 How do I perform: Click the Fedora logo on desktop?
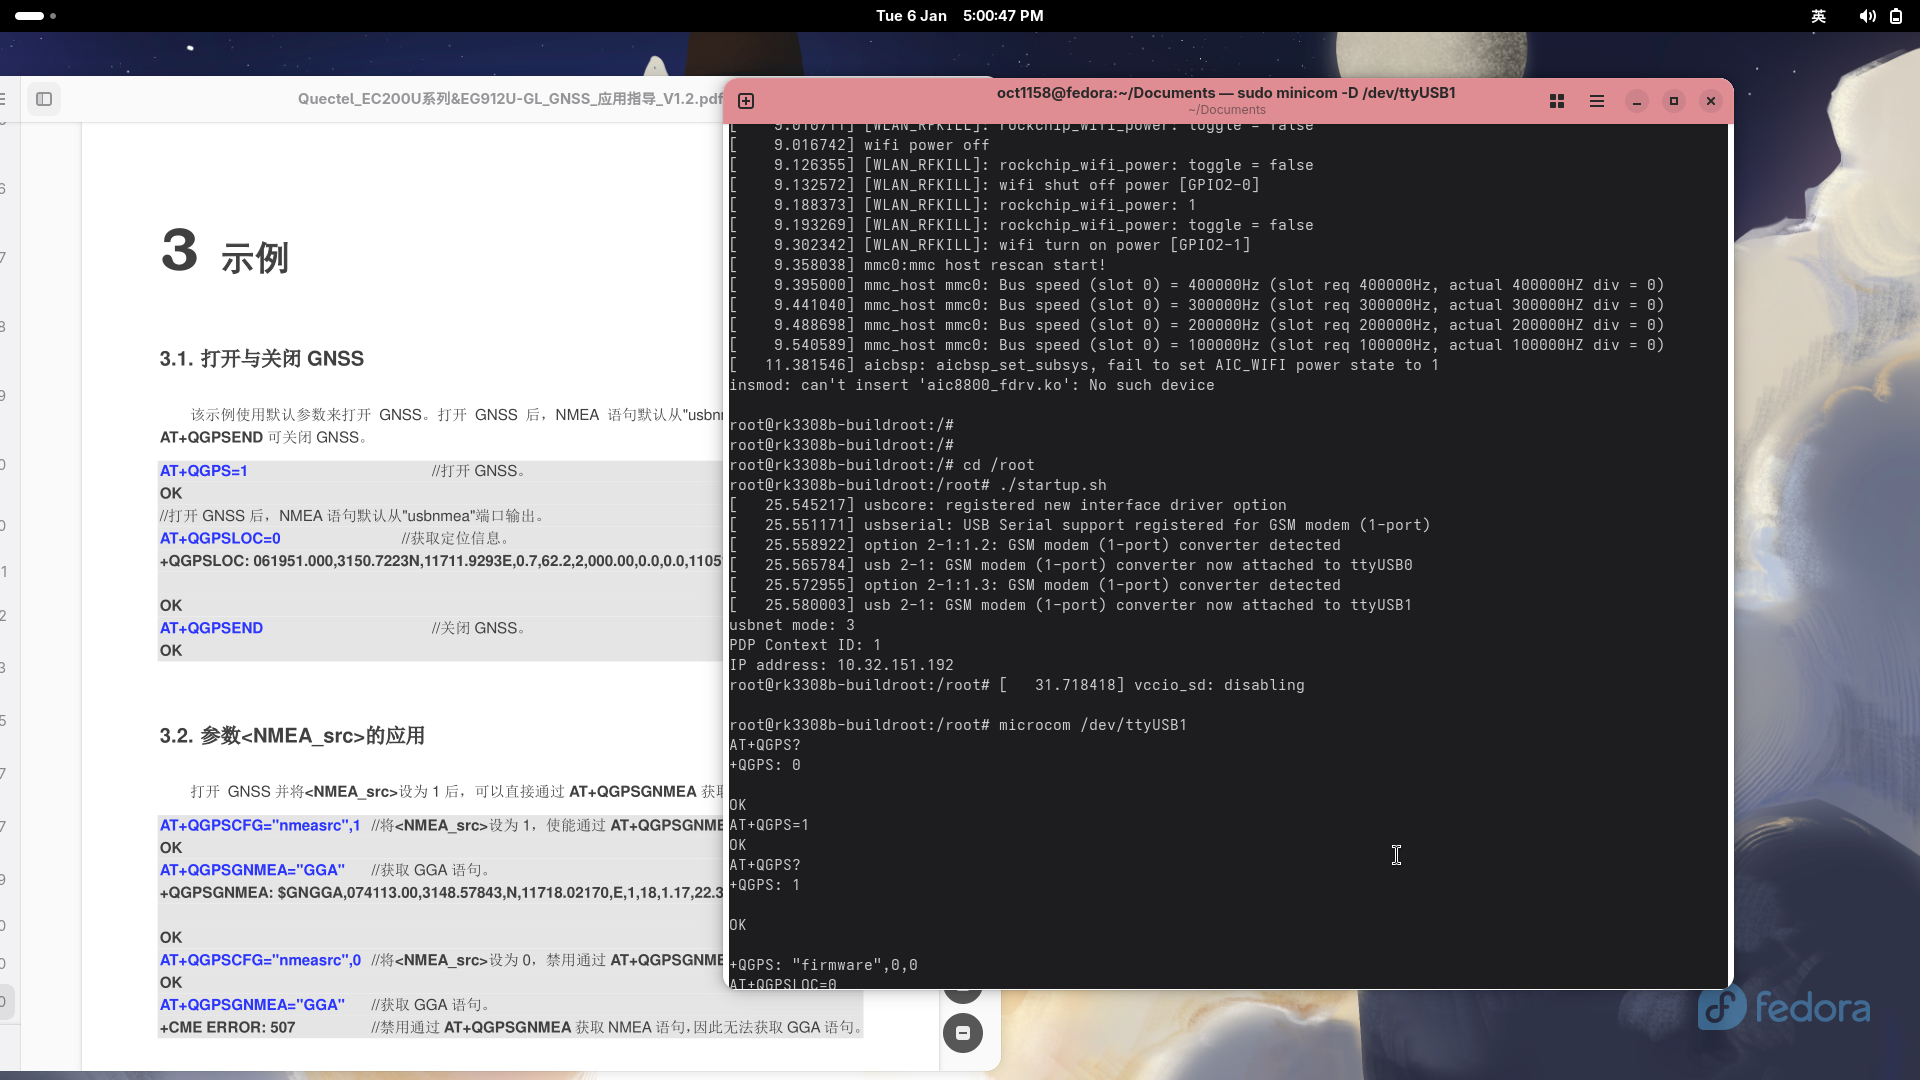tap(1784, 1008)
